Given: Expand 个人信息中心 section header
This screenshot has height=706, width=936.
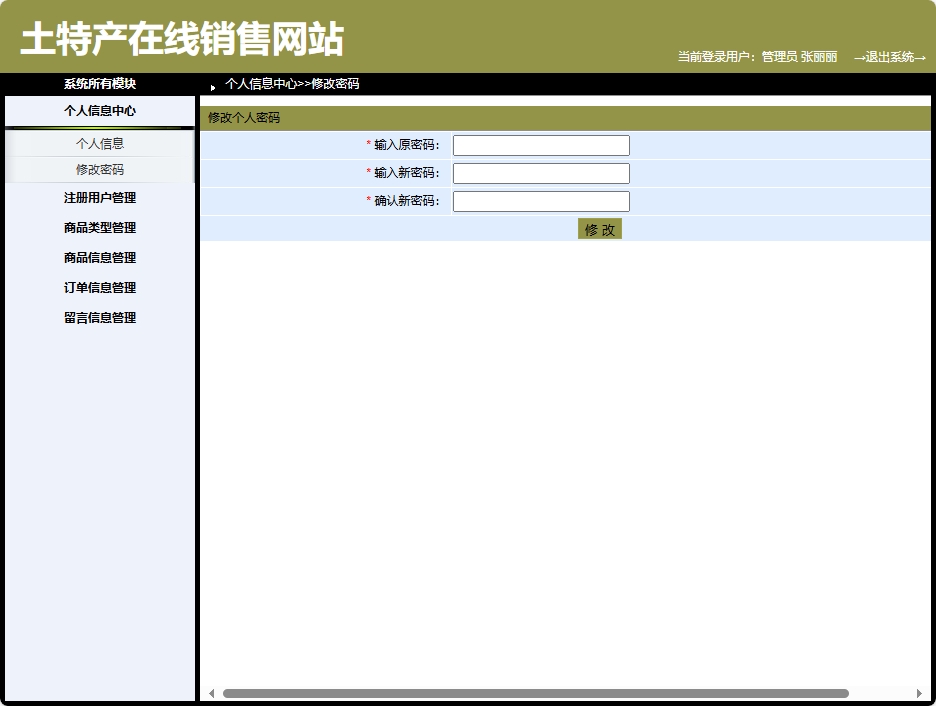Looking at the screenshot, I should point(99,111).
